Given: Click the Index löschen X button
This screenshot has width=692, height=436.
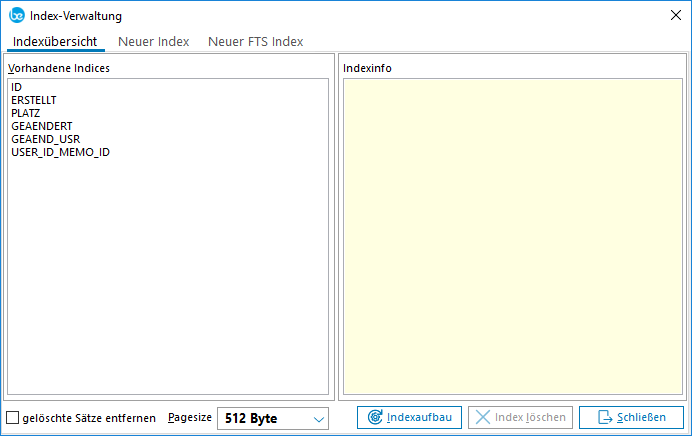Looking at the screenshot, I should pos(521,417).
